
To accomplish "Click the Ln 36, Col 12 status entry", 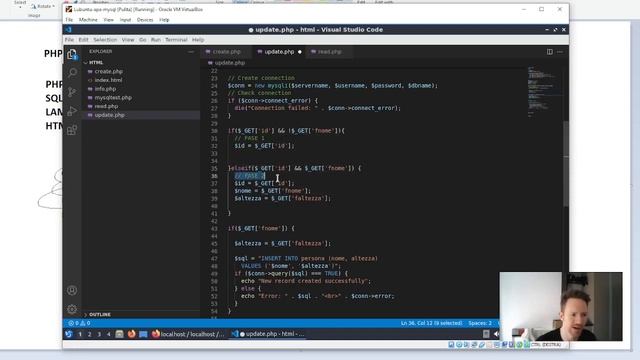I will point(431,323).
